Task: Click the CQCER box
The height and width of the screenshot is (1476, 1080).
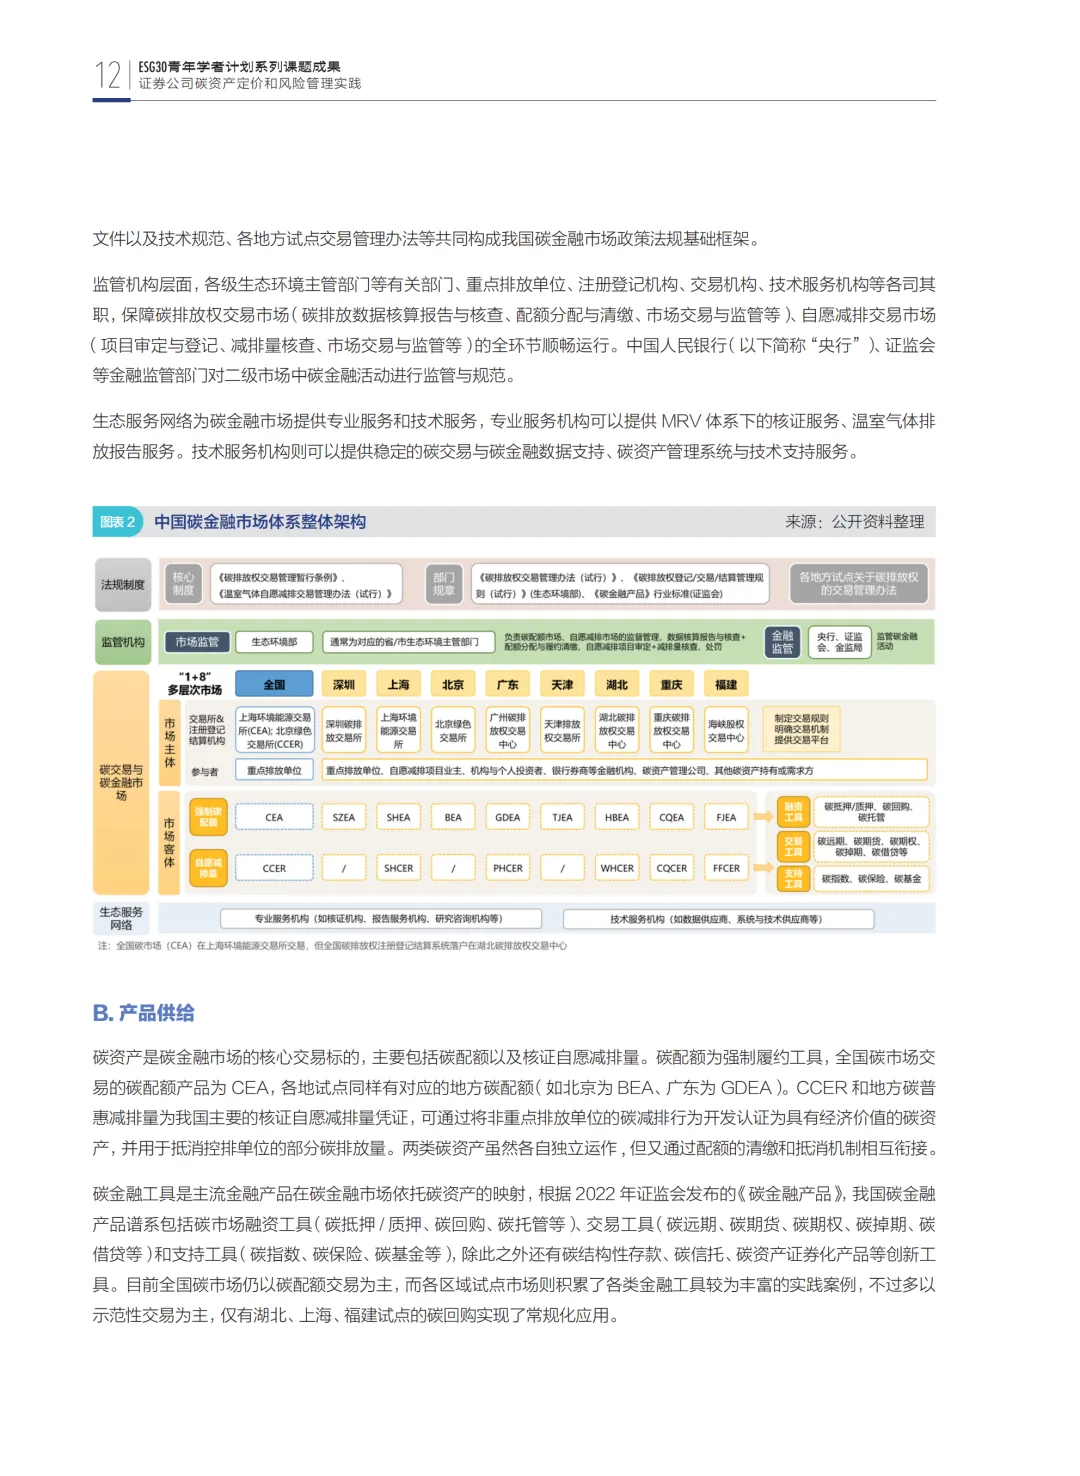Action: [x=672, y=868]
